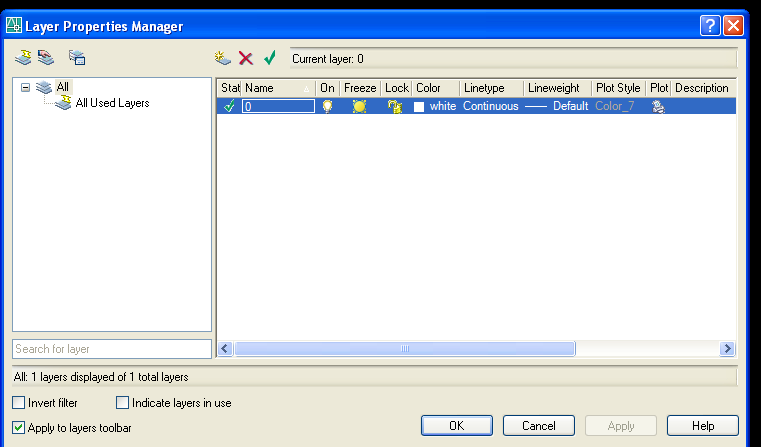Change the Default lineweight of layer 0
This screenshot has height=447, width=761.
point(557,106)
